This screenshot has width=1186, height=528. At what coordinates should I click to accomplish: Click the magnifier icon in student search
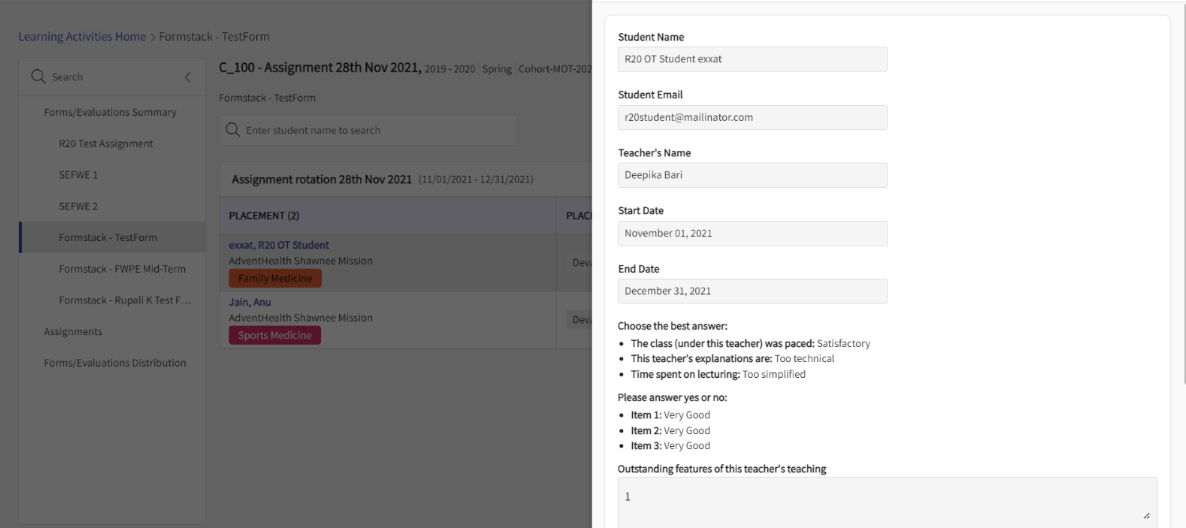coord(233,130)
